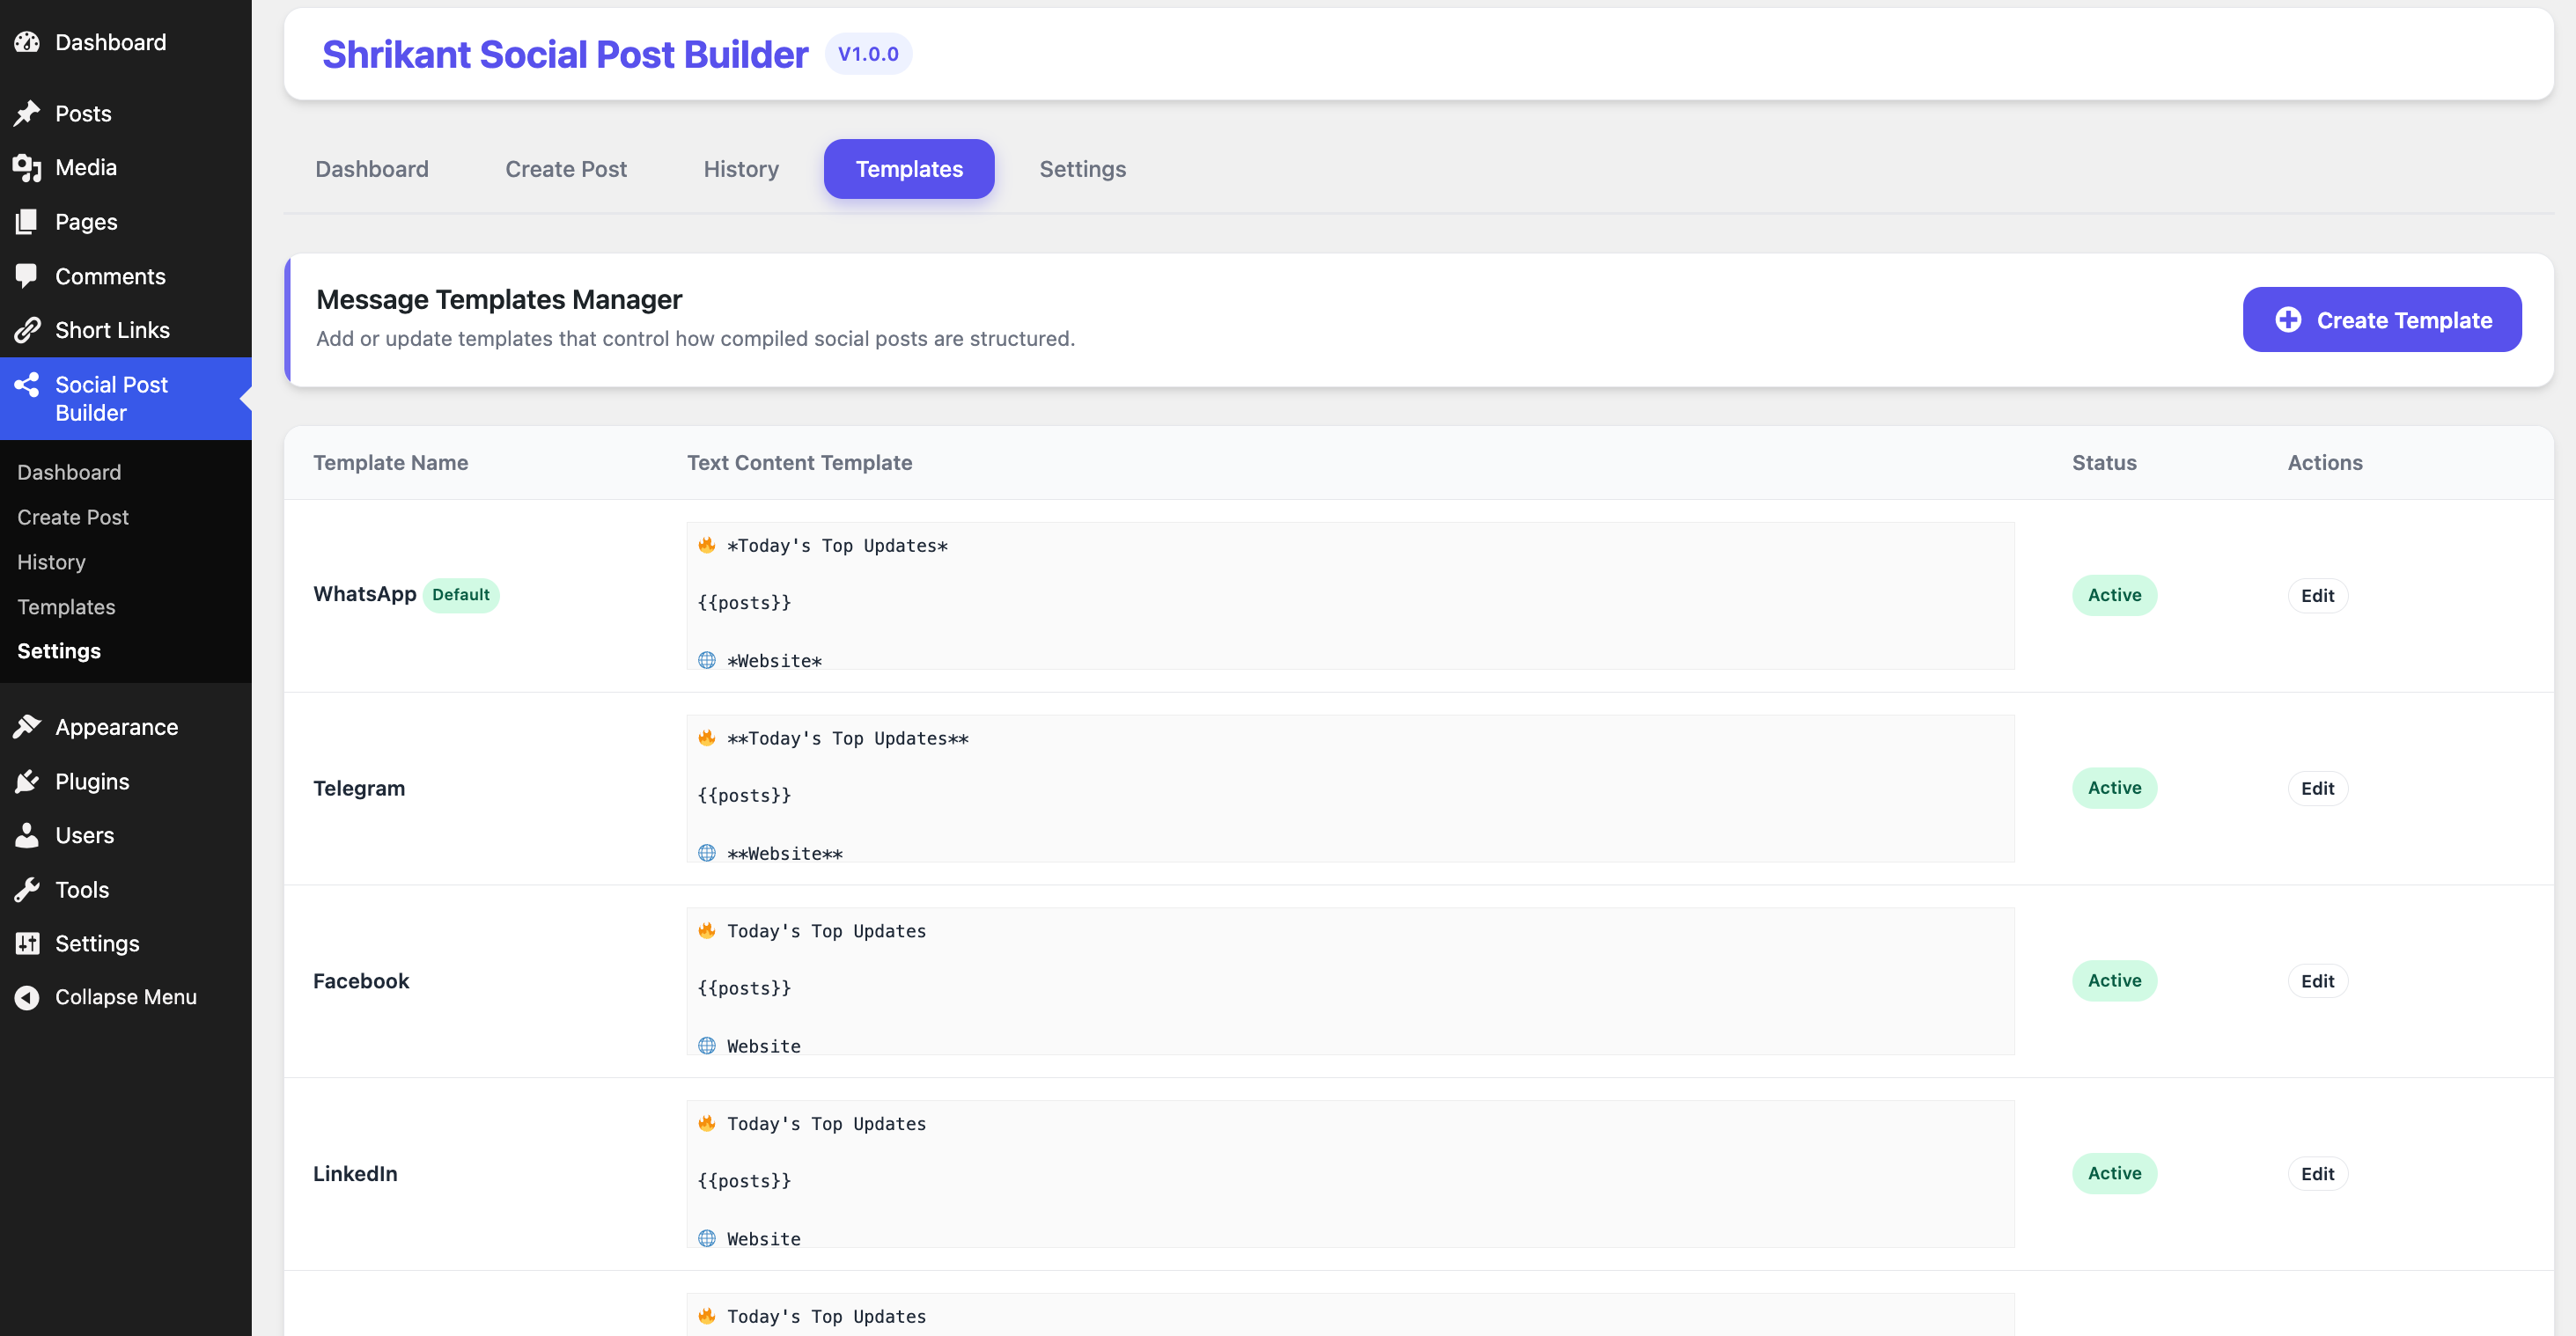Edit the Telegram template
The width and height of the screenshot is (2576, 1336).
[x=2317, y=789]
